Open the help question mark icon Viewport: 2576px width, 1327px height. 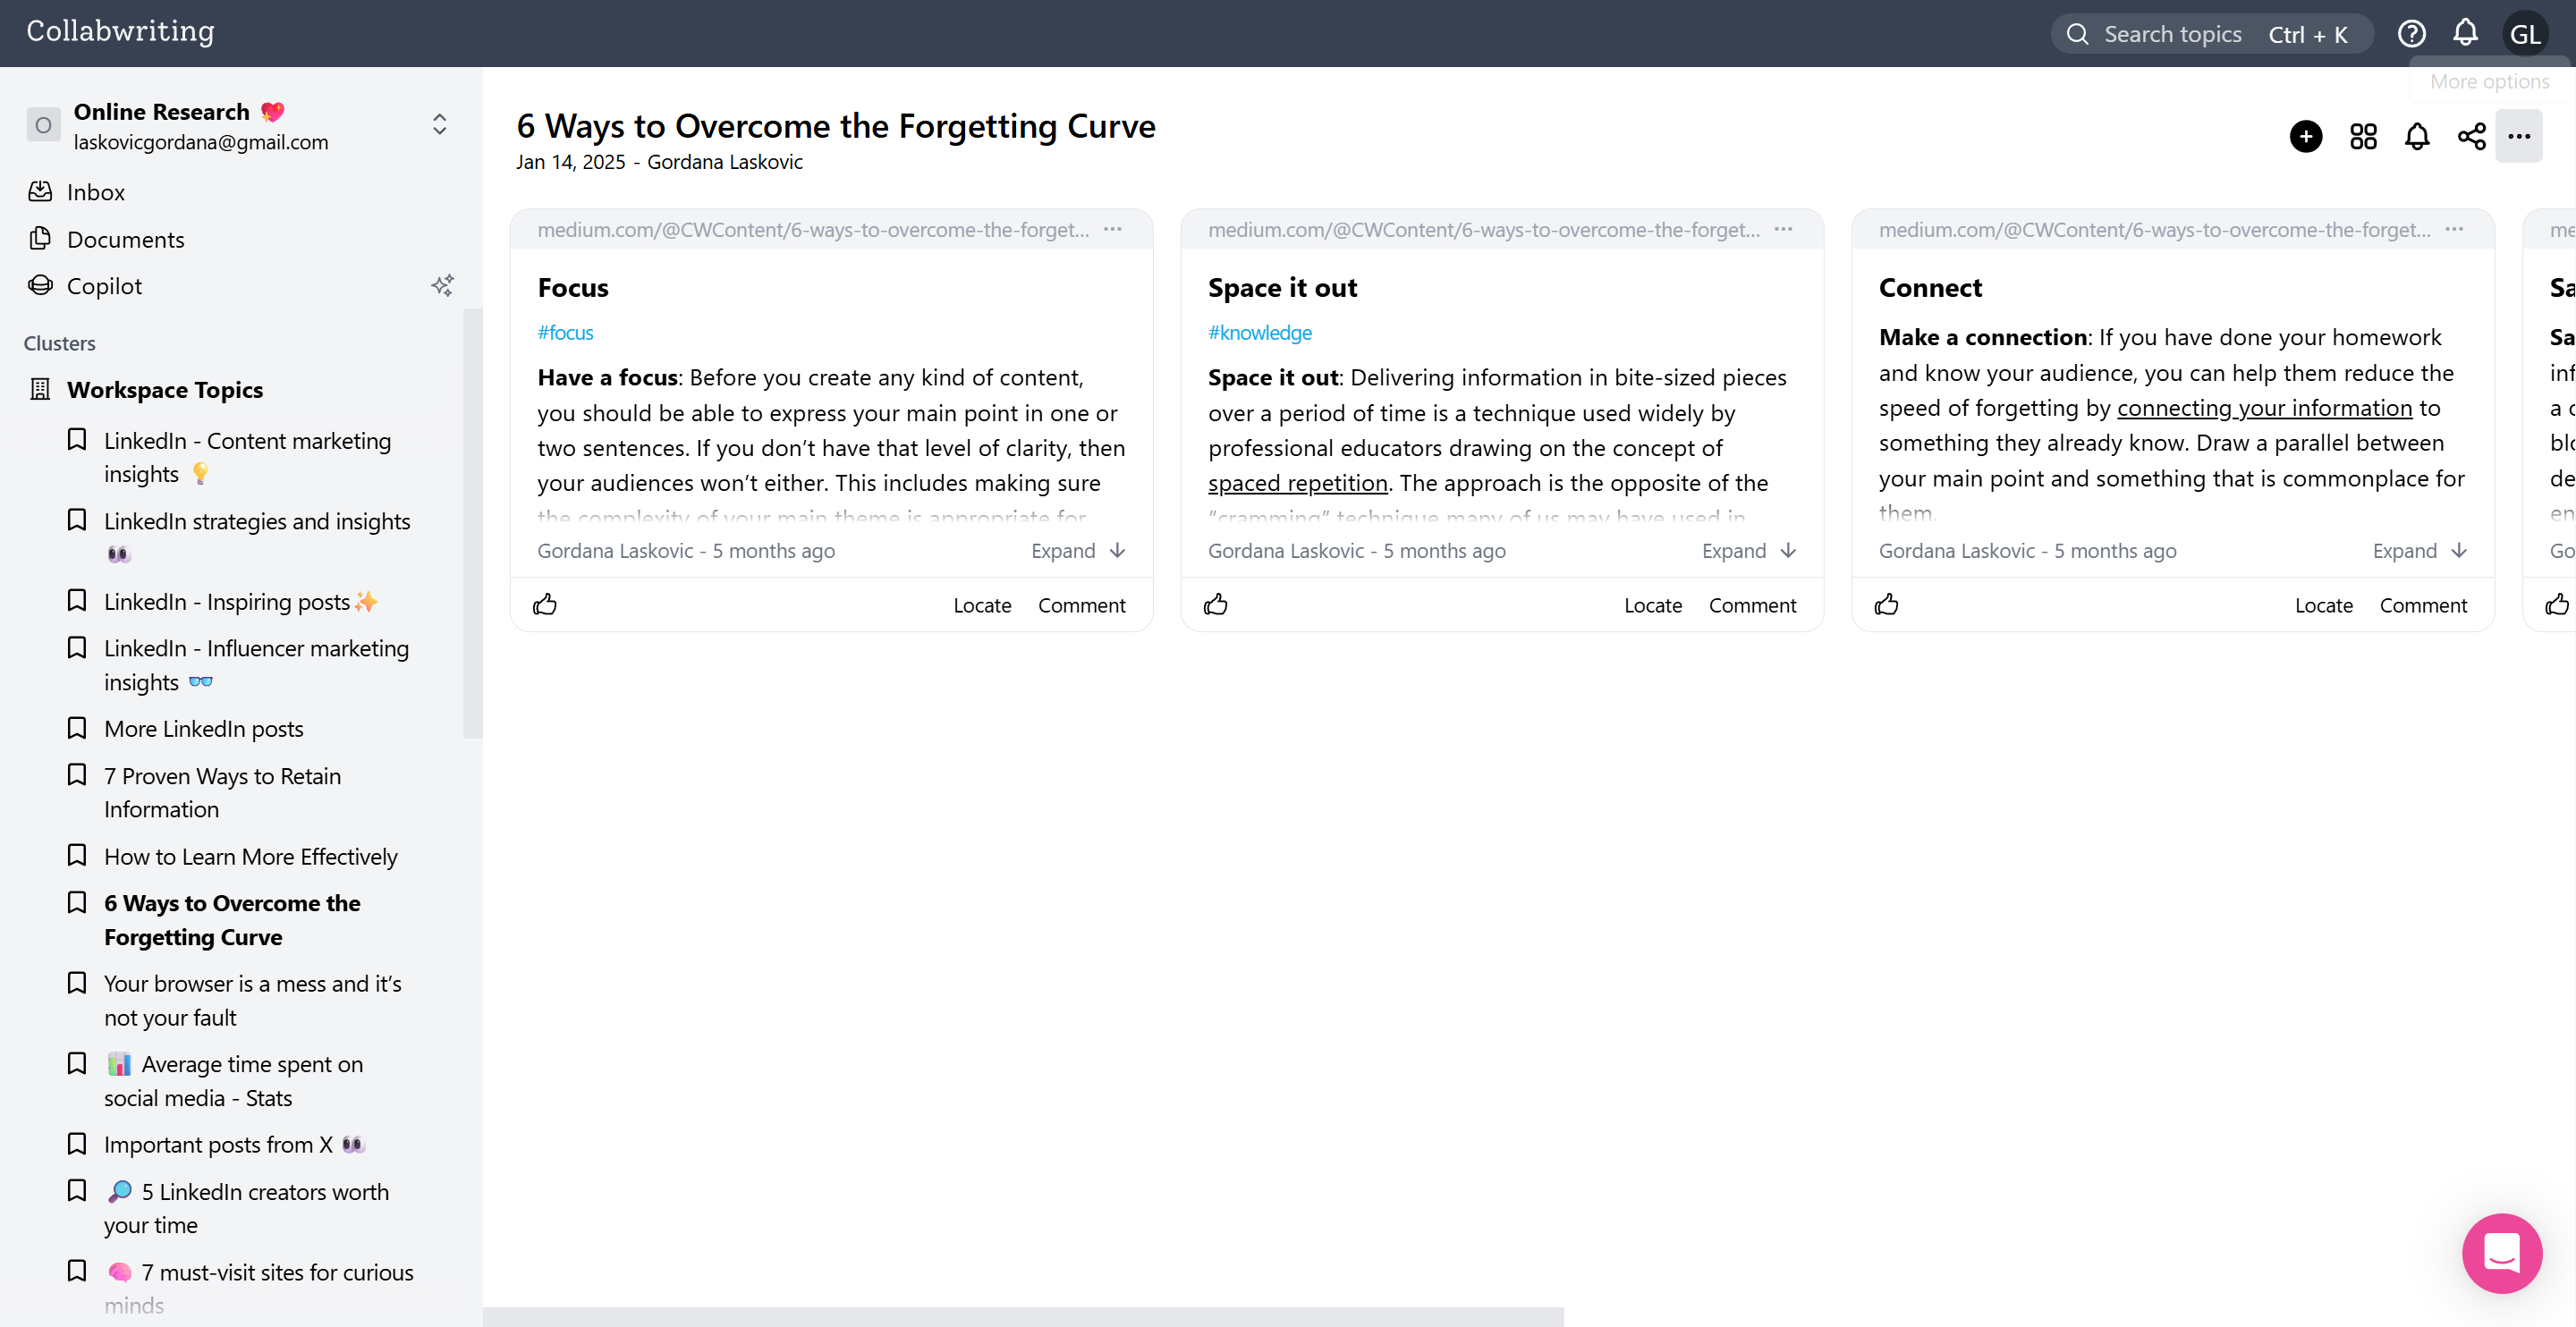pos(2411,34)
